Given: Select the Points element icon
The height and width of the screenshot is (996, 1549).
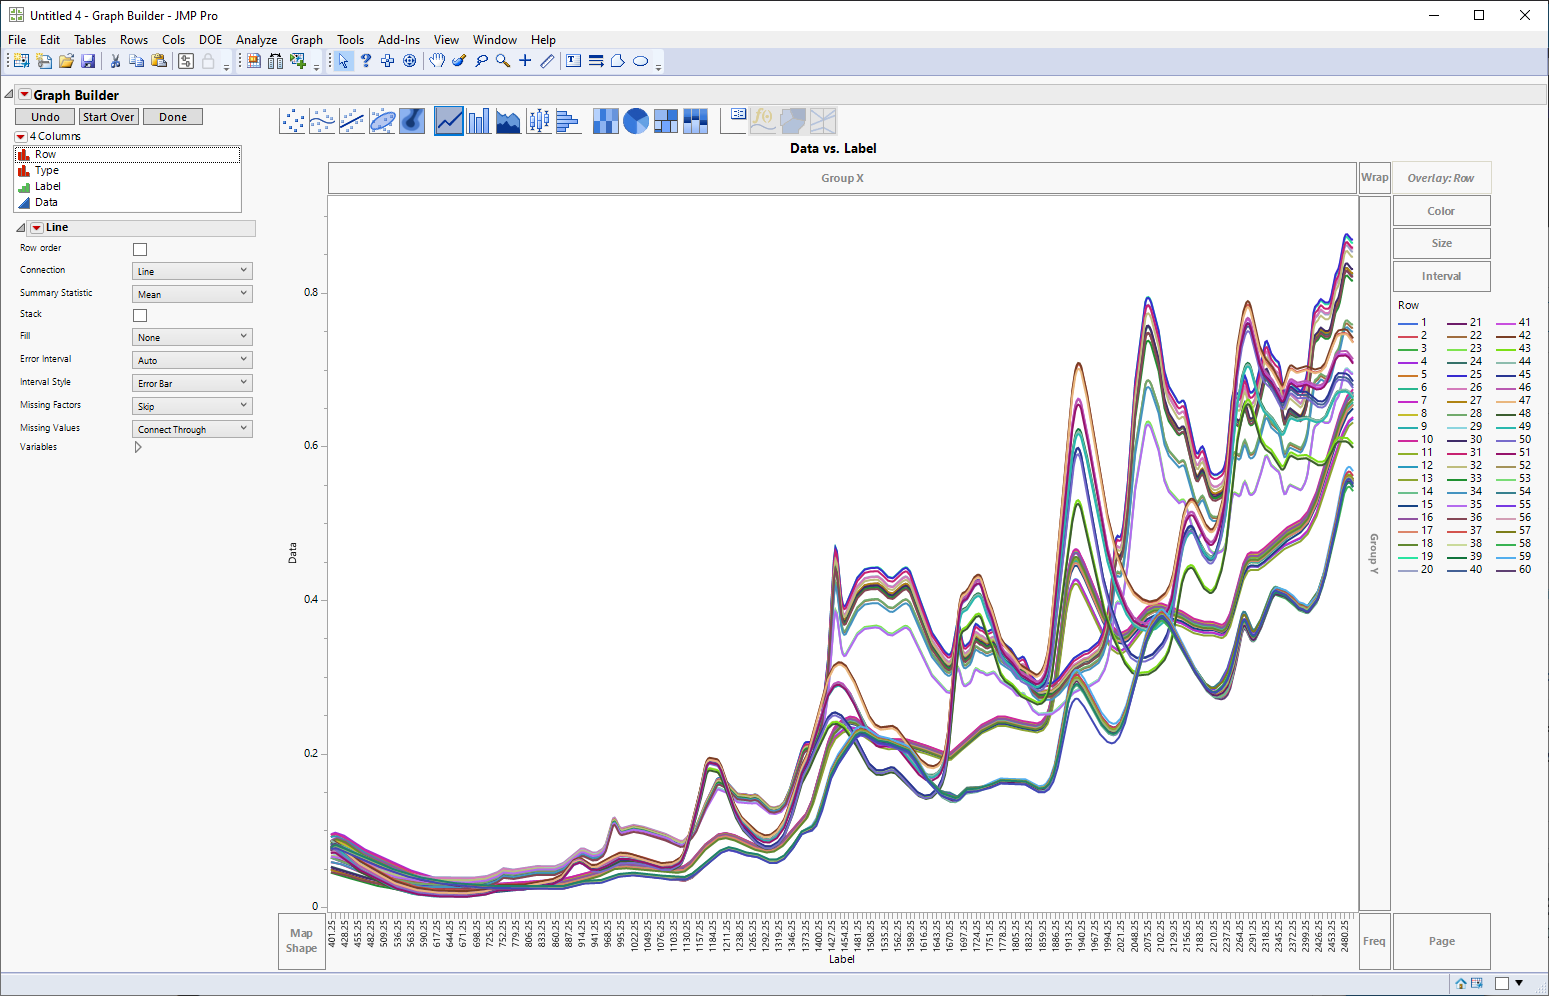Looking at the screenshot, I should click(x=292, y=120).
